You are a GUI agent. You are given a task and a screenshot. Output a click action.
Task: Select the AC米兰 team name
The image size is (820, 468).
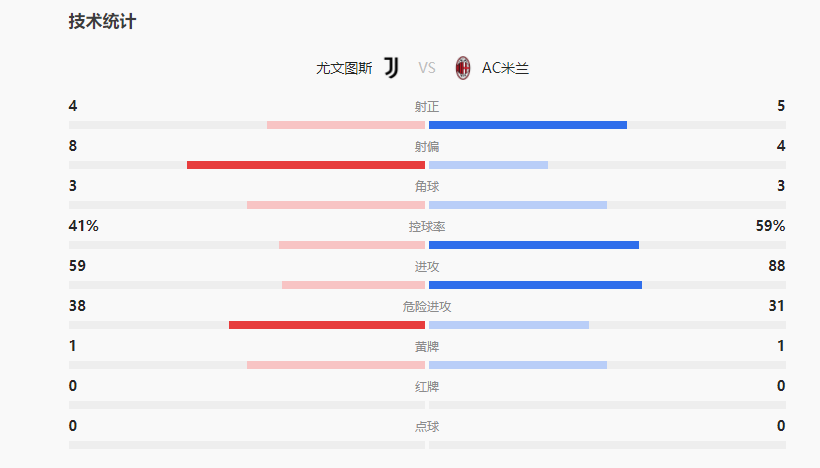pyautogui.click(x=505, y=68)
